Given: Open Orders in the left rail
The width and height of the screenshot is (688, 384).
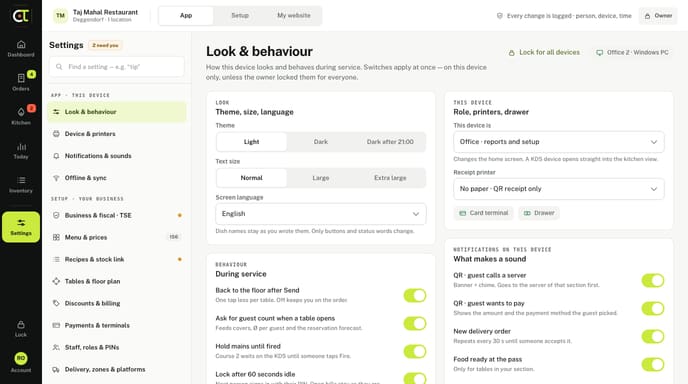Looking at the screenshot, I should [21, 82].
